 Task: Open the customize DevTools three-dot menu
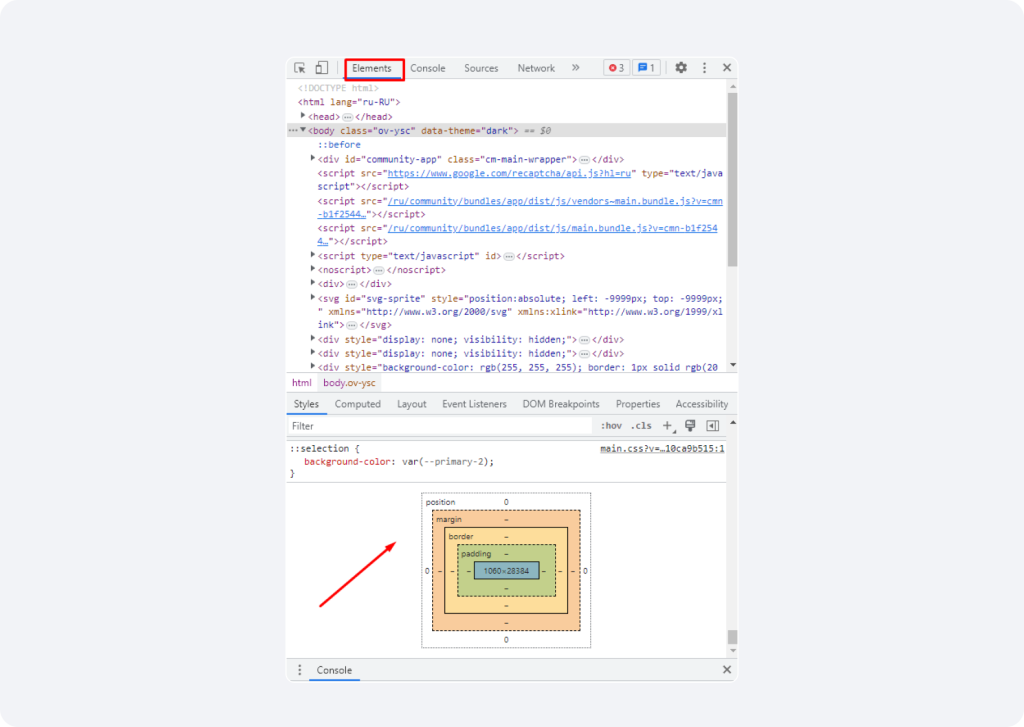tap(704, 68)
